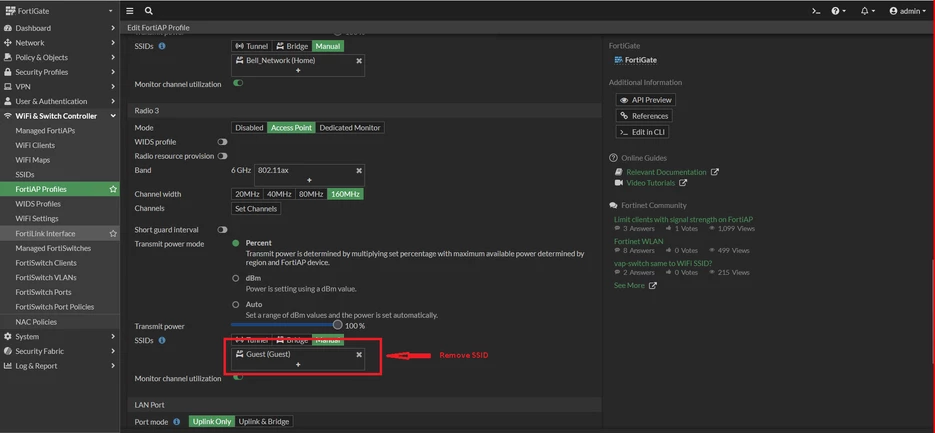The image size is (935, 433).
Task: Open the help question mark menu
Action: point(838,11)
